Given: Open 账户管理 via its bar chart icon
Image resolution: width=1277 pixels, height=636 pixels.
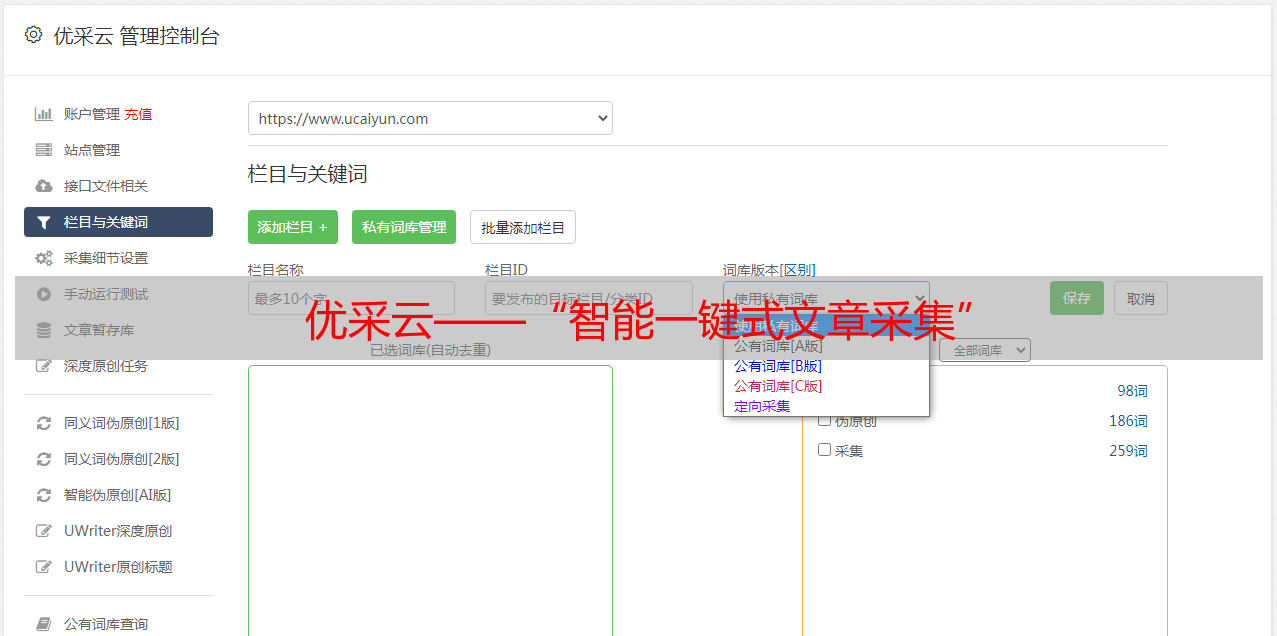Looking at the screenshot, I should pyautogui.click(x=44, y=114).
